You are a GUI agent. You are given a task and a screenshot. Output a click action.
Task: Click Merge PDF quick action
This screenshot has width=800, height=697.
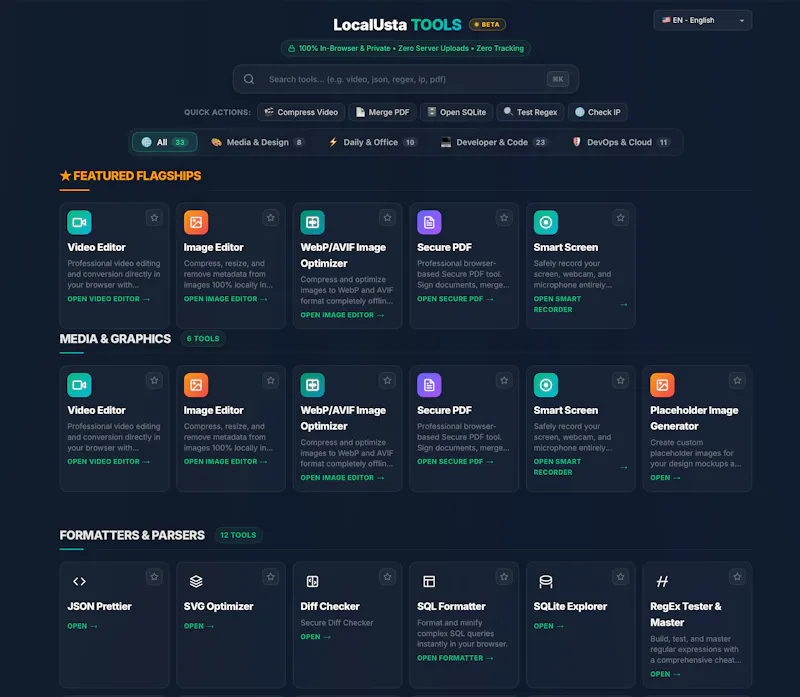click(x=383, y=112)
